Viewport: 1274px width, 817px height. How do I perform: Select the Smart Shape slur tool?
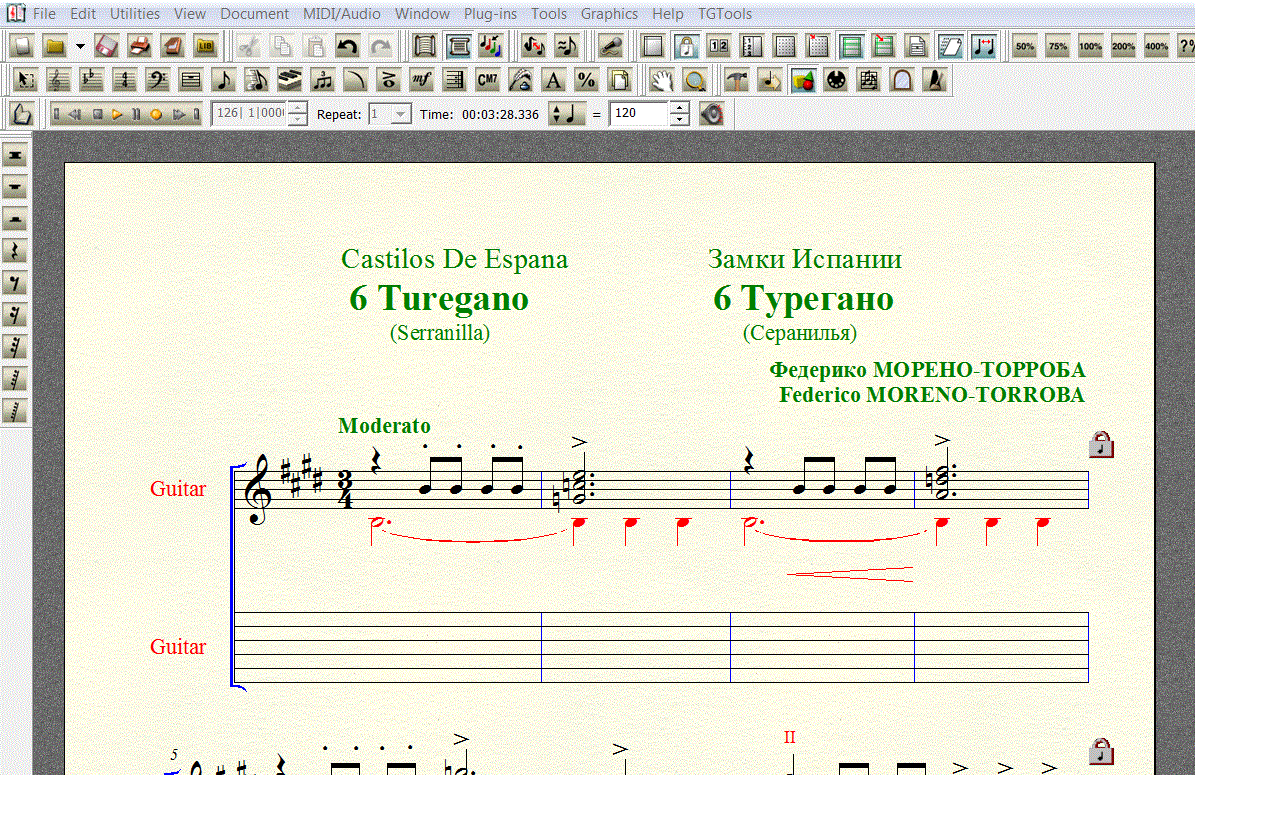[355, 80]
